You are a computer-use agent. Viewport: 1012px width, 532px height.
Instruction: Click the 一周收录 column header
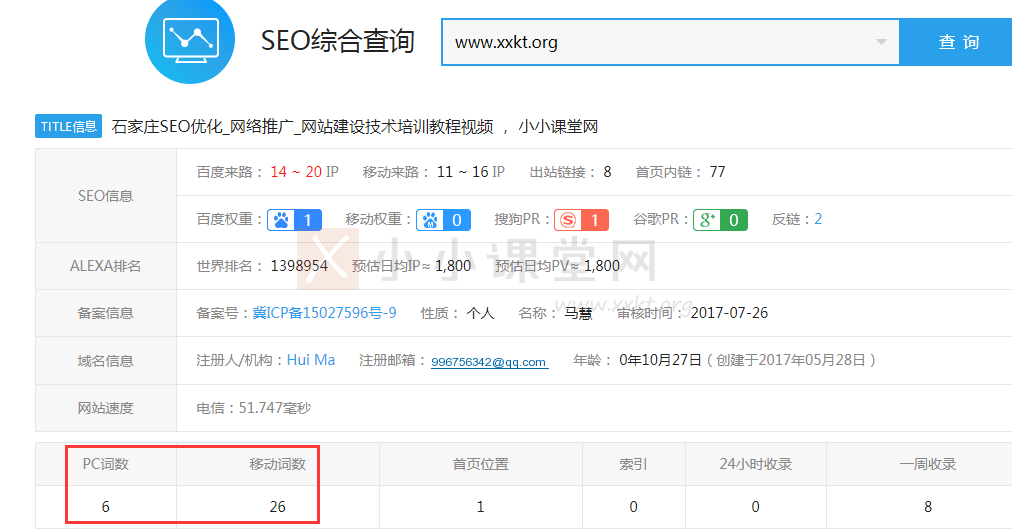pos(927,464)
